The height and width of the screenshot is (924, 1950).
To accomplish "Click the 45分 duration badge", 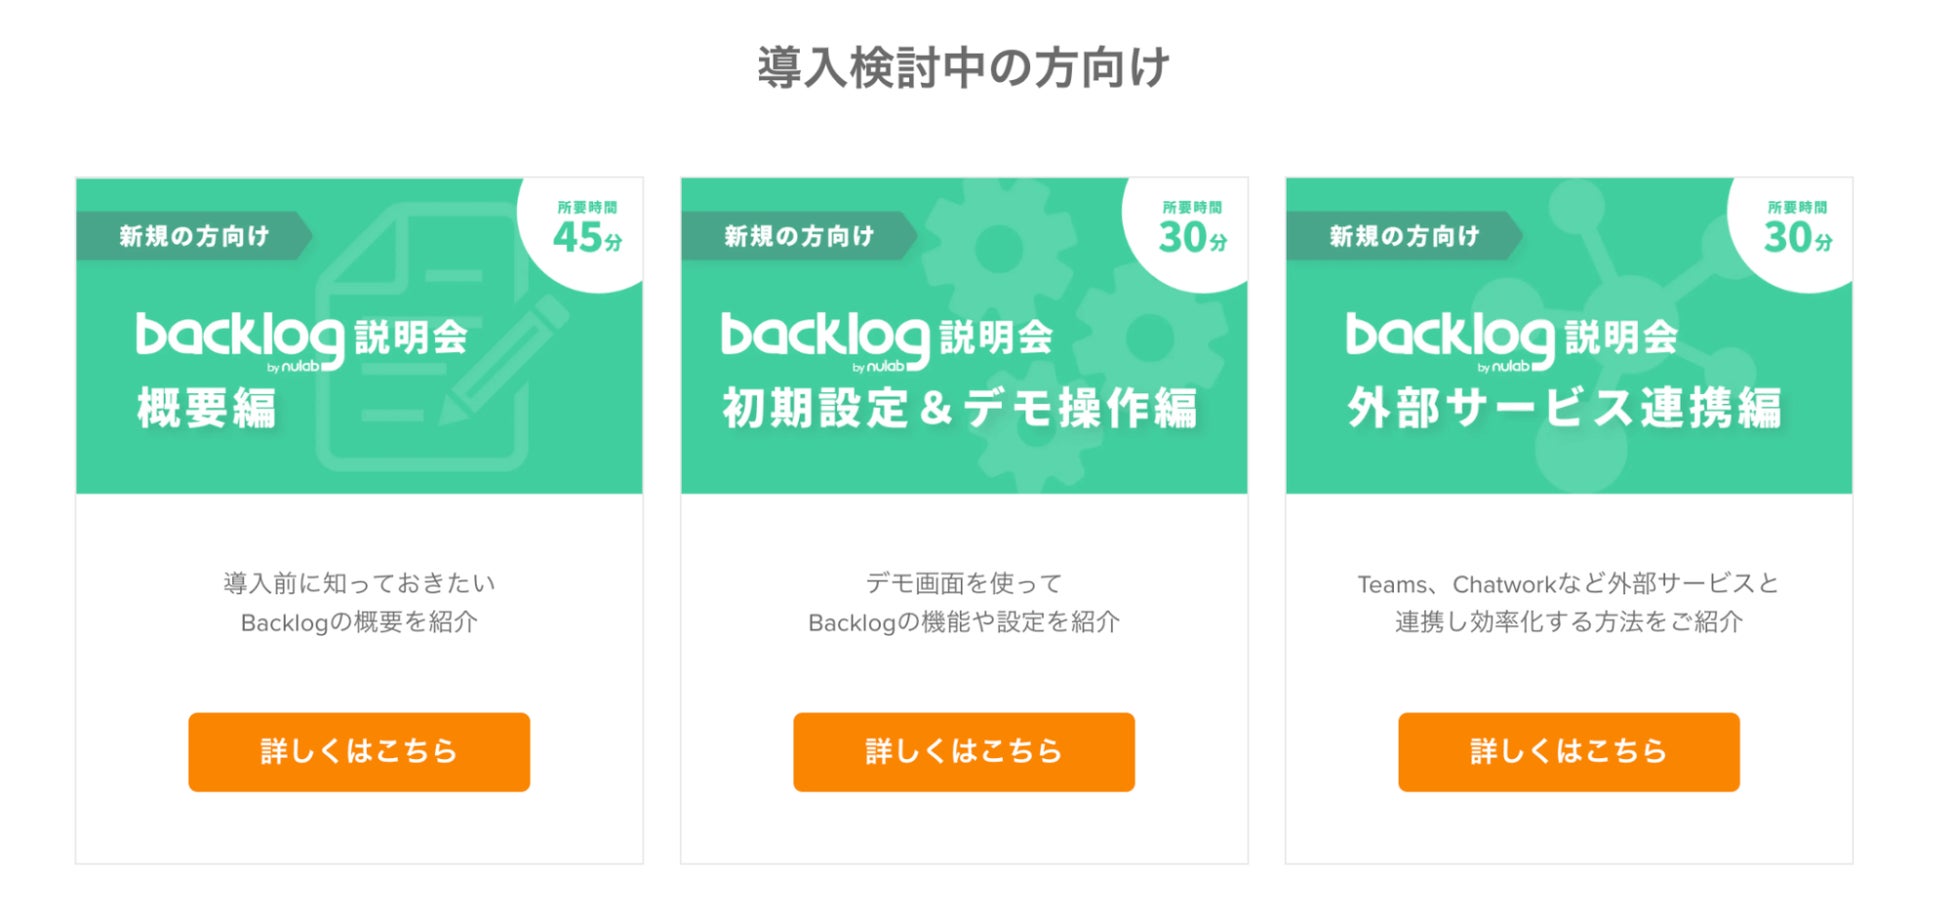I will point(587,230).
